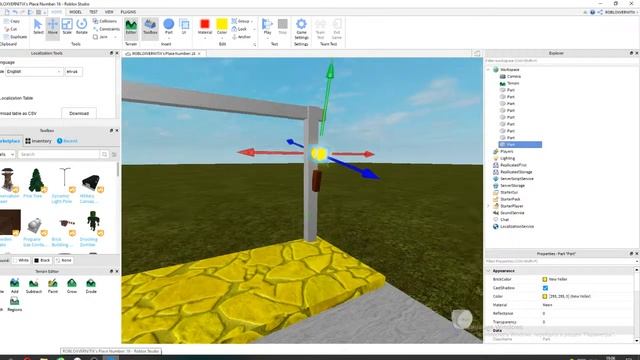The height and width of the screenshot is (360, 640).
Task: Select Camera in Explorer
Action: 514,77
